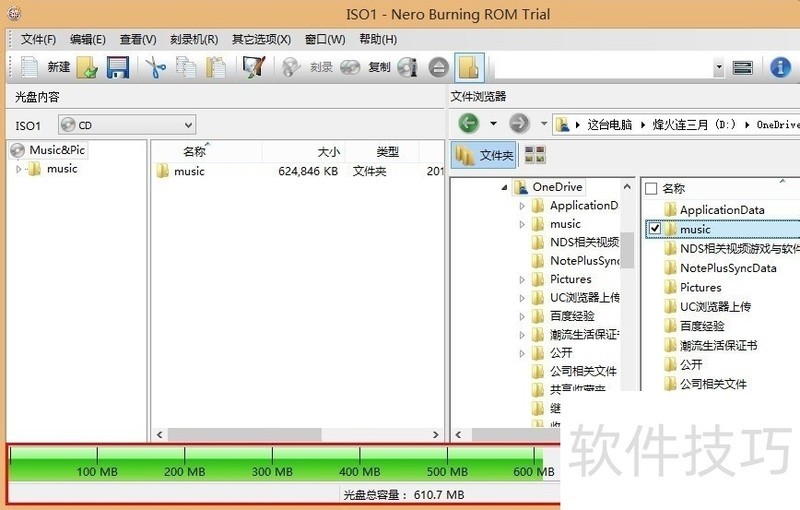Viewport: 800px width, 510px height.
Task: Expand the 百度经验 tree node
Action: click(x=521, y=316)
